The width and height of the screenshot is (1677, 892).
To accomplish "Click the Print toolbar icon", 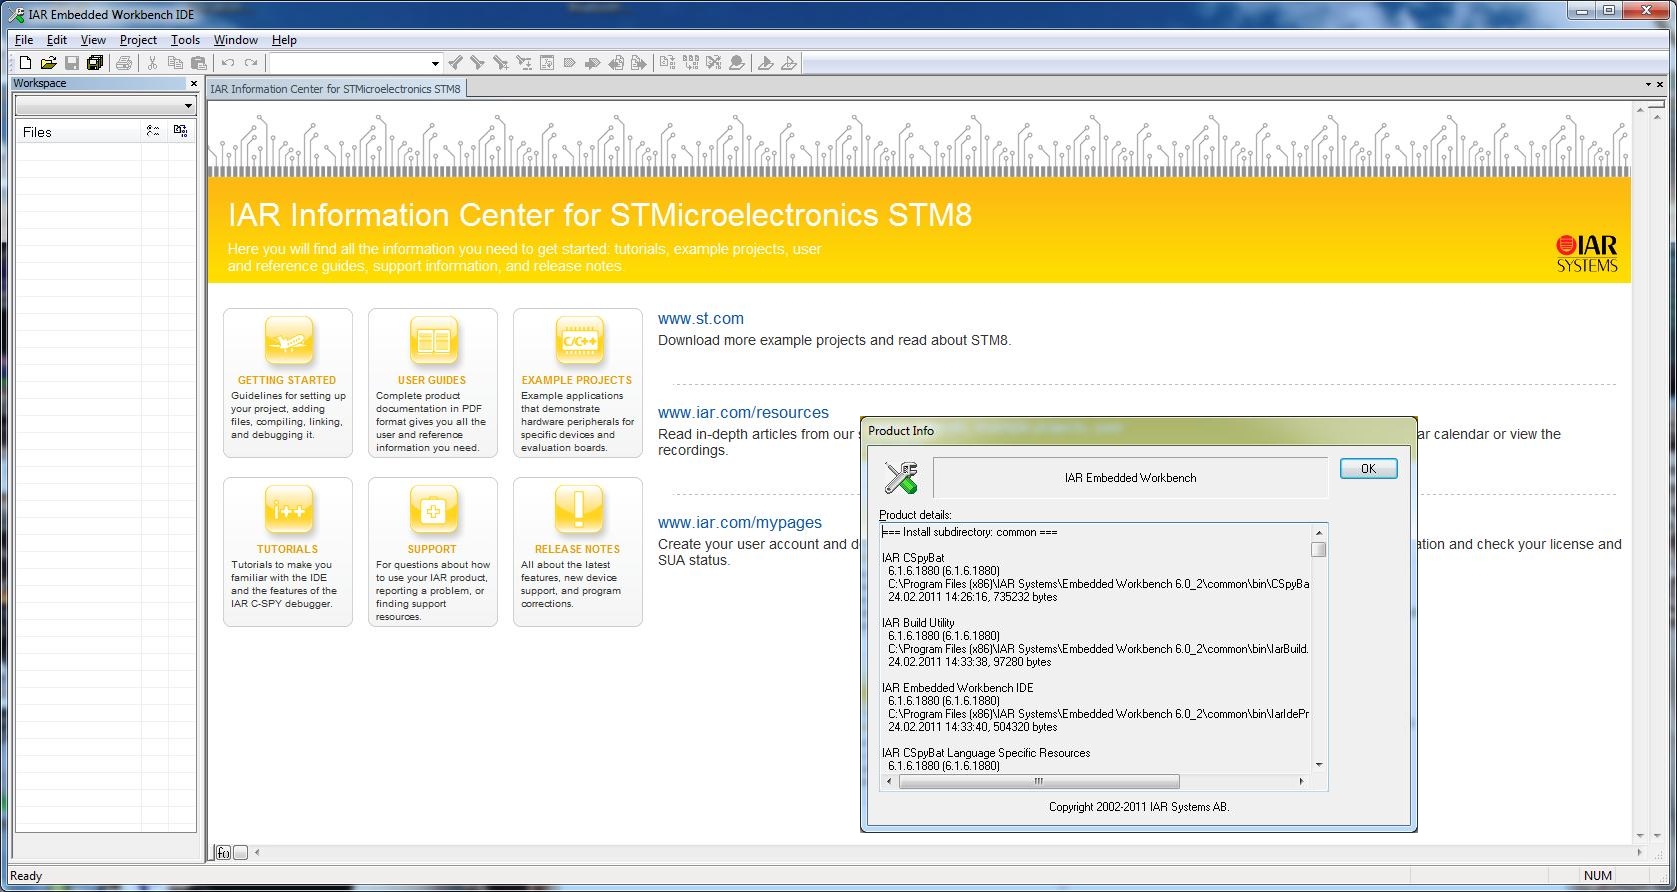I will (x=124, y=63).
